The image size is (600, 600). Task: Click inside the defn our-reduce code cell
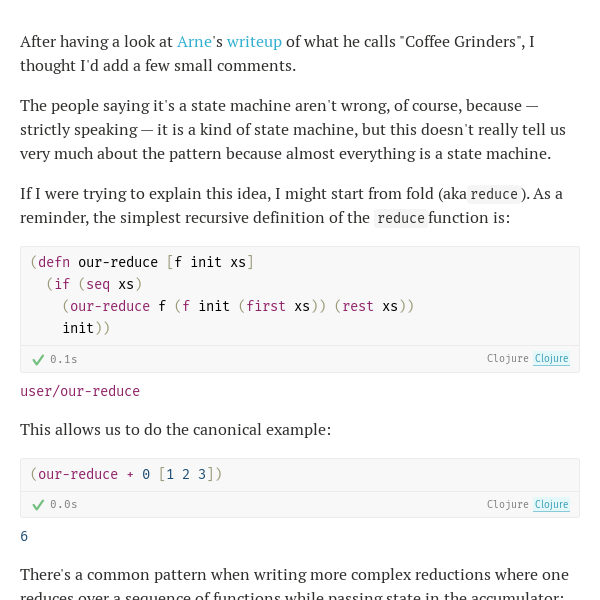click(300, 296)
